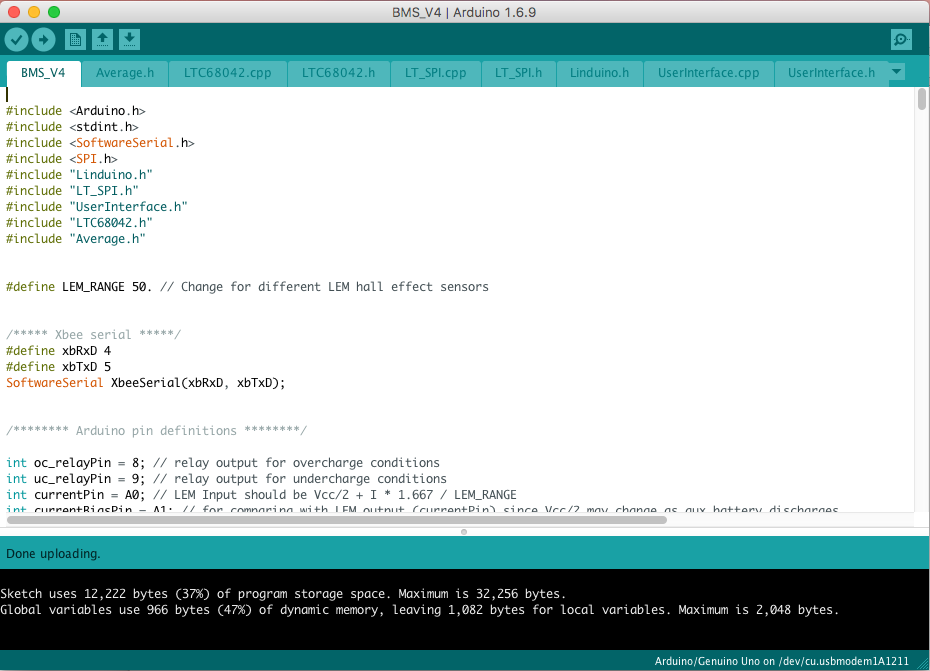The width and height of the screenshot is (930, 671).
Task: Click the "int oc_relayPin = 8" line
Action: (x=223, y=463)
